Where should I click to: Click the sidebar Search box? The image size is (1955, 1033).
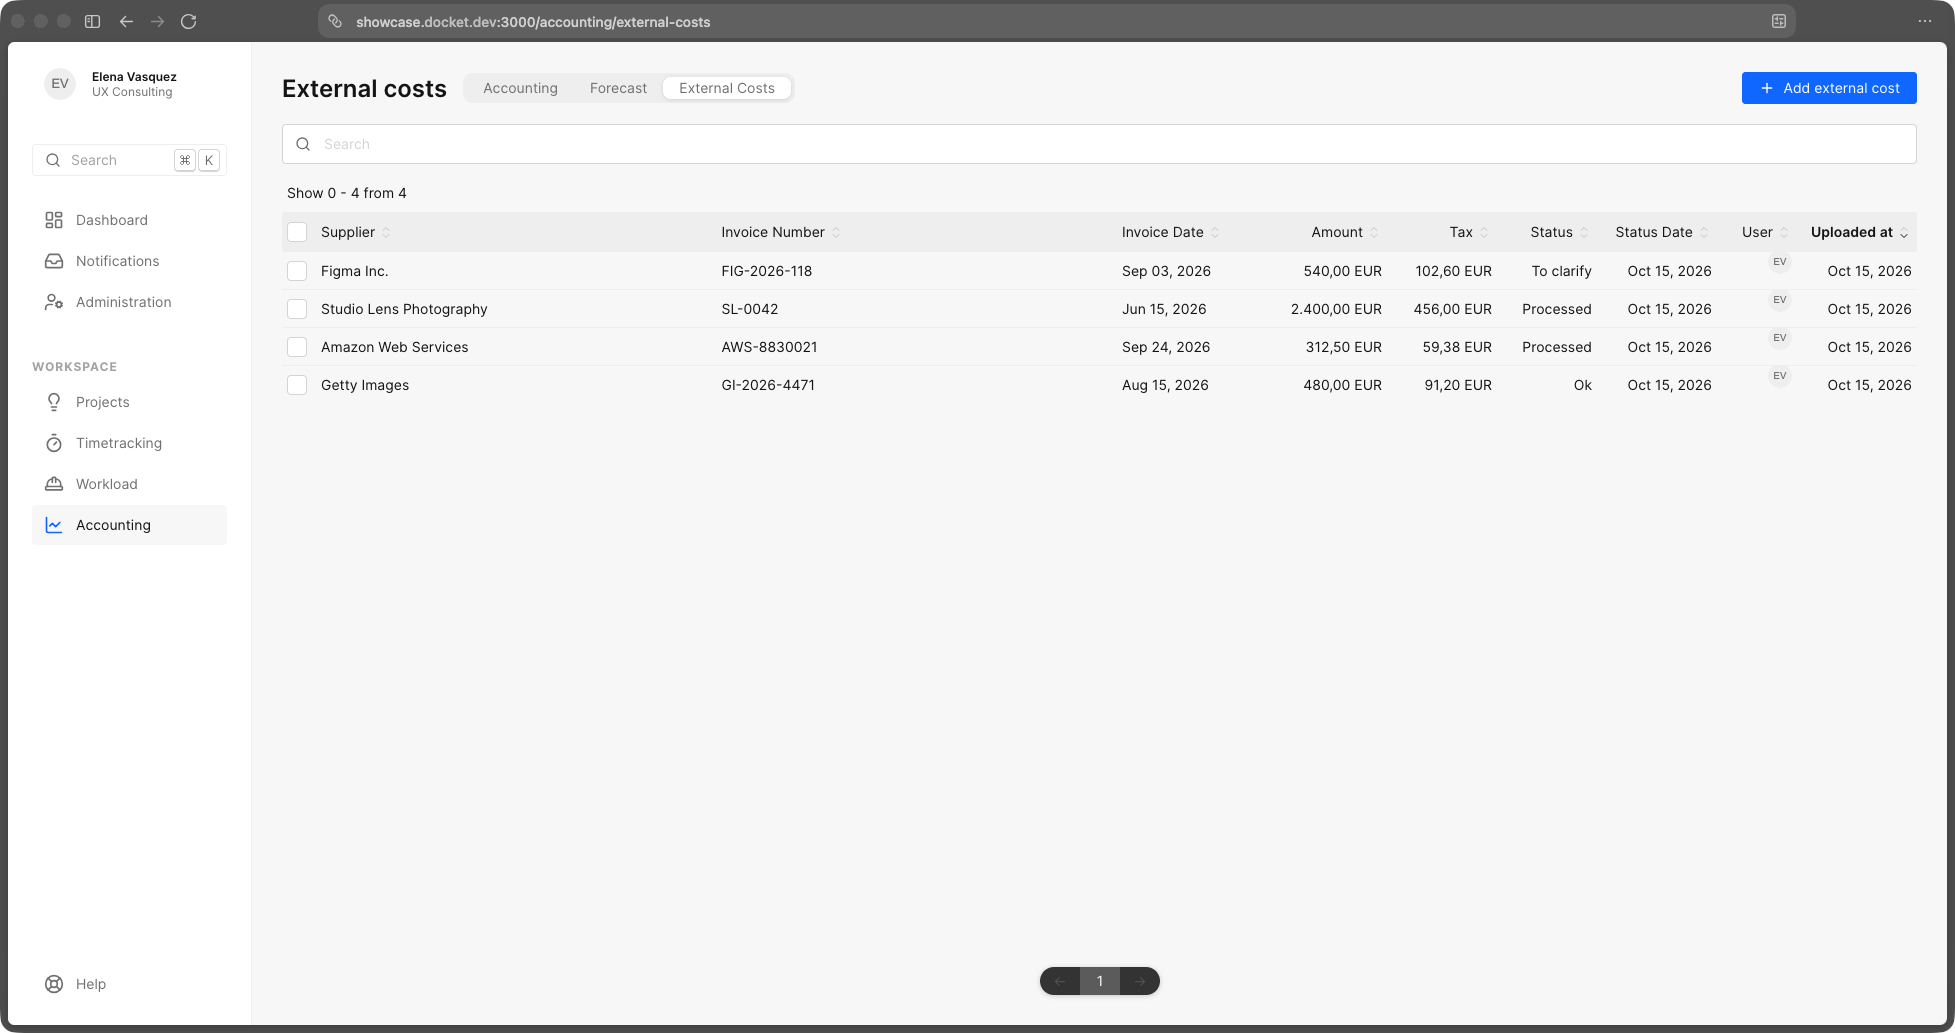tap(129, 160)
